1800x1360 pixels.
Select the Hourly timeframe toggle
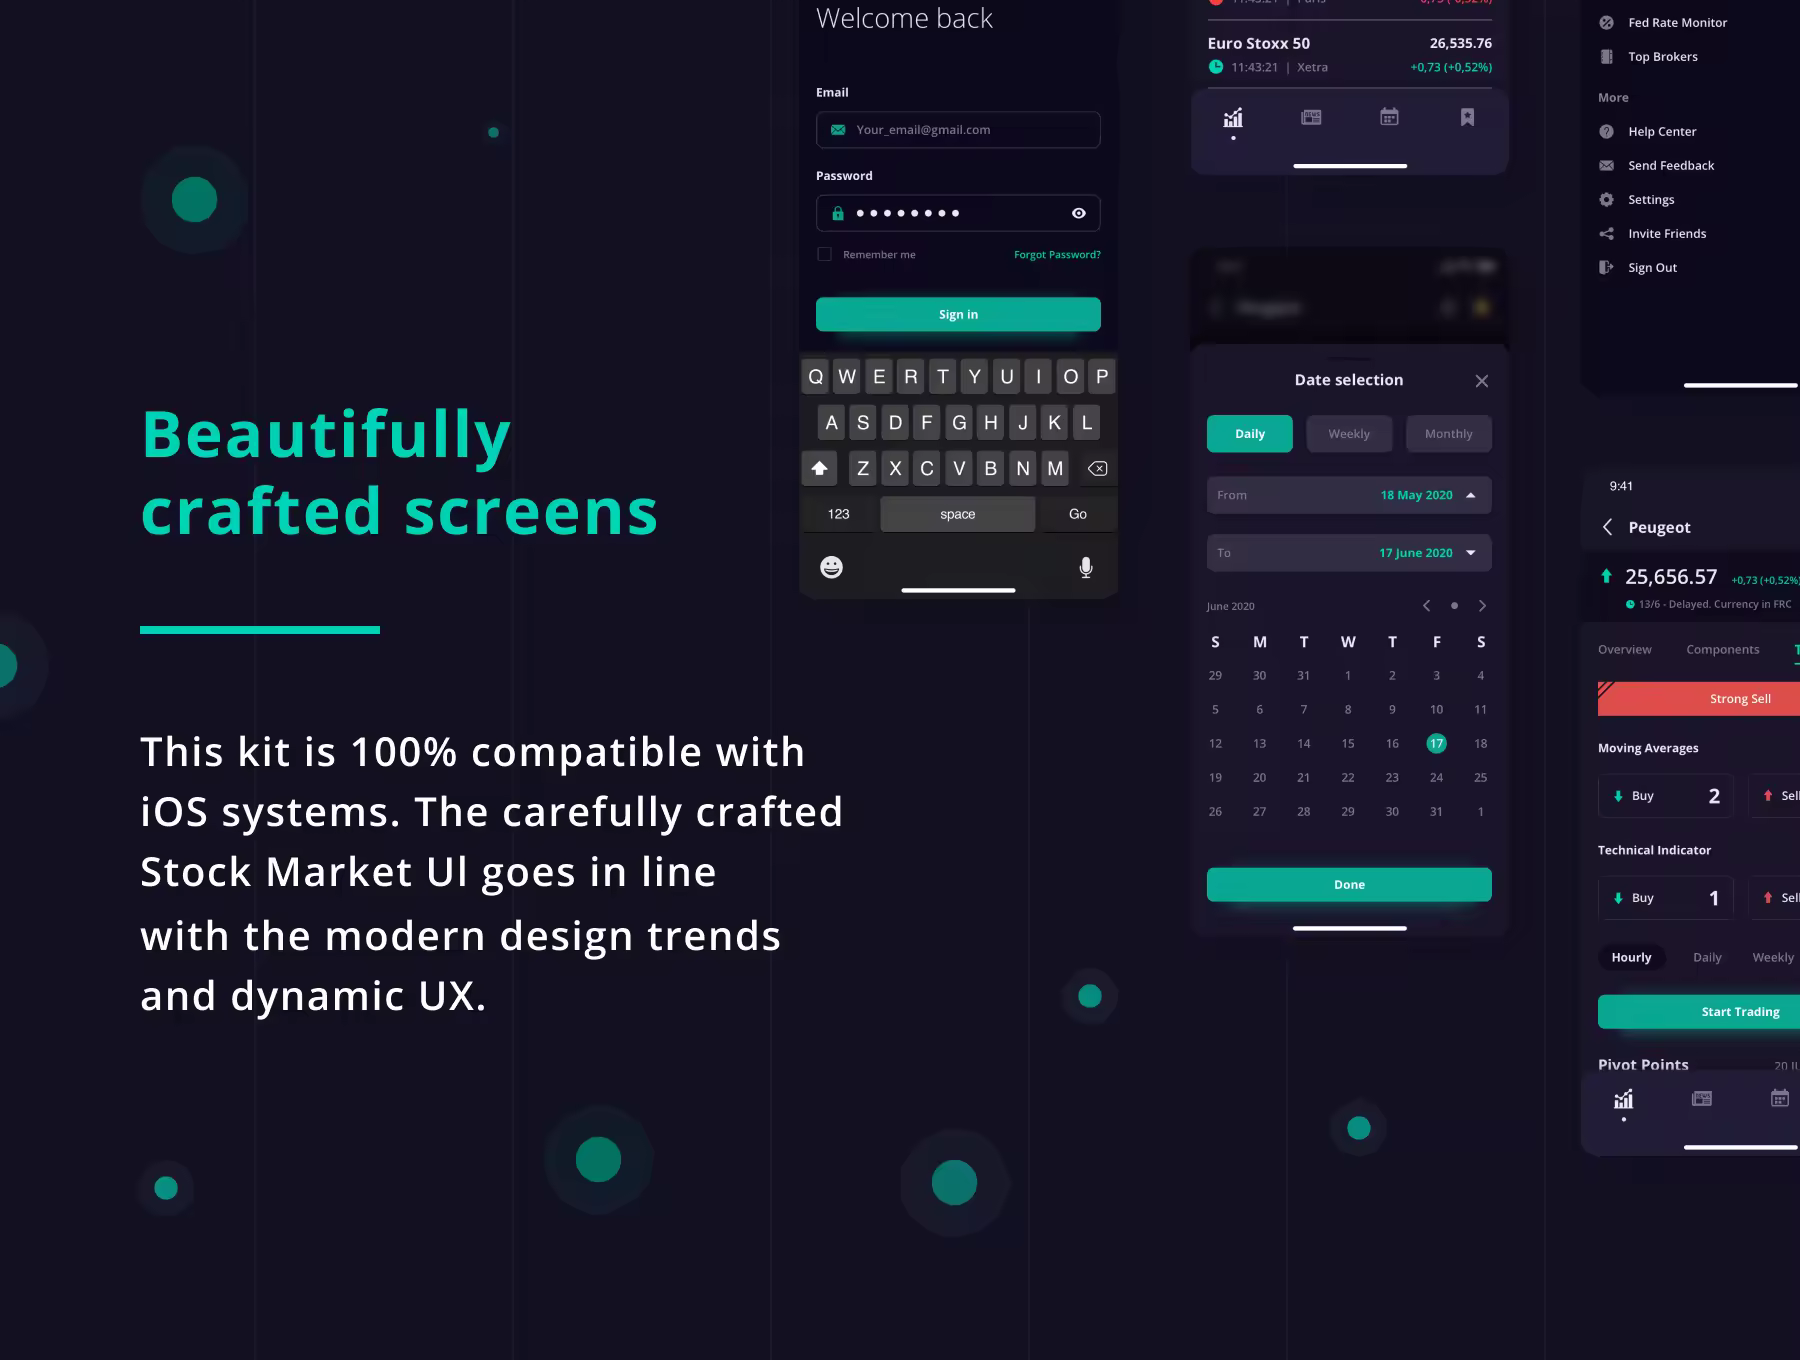coord(1631,958)
